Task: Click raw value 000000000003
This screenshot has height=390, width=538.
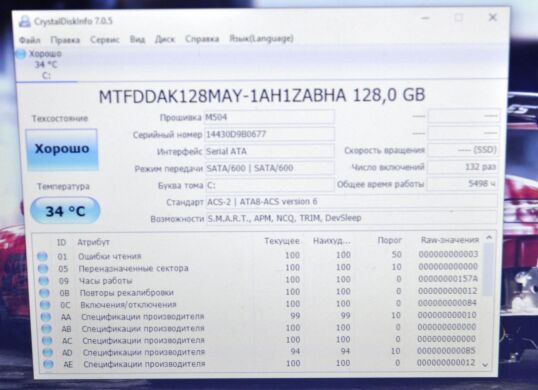Action: [448, 254]
